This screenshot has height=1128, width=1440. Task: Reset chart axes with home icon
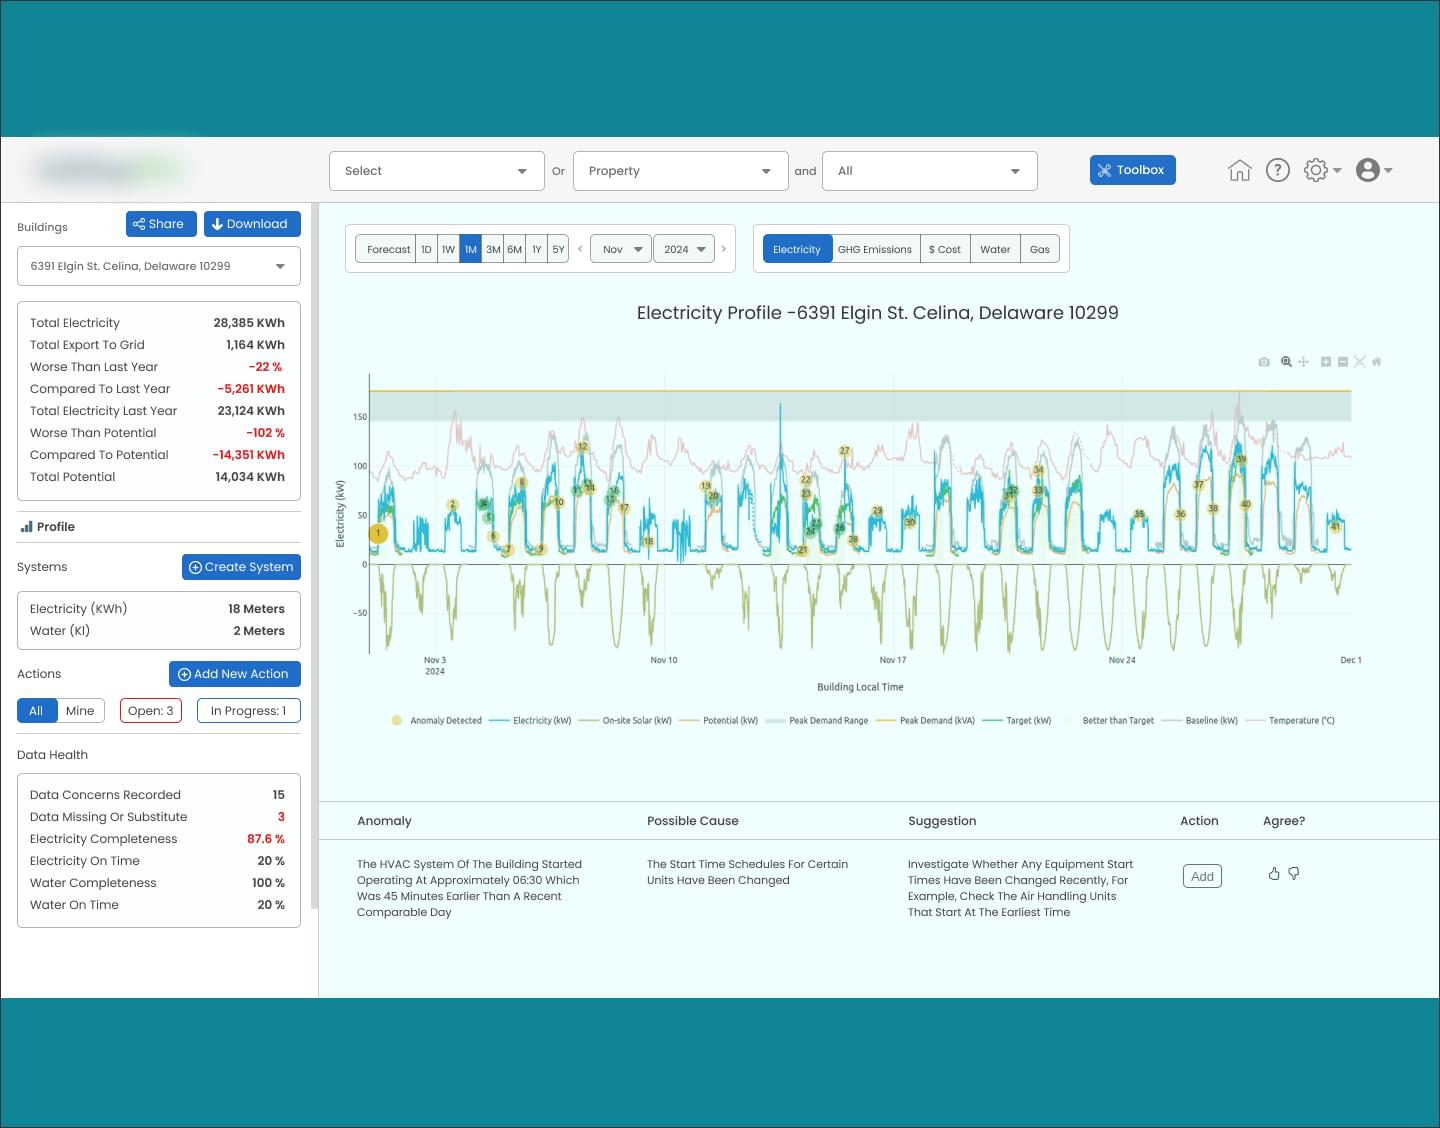tap(1377, 362)
